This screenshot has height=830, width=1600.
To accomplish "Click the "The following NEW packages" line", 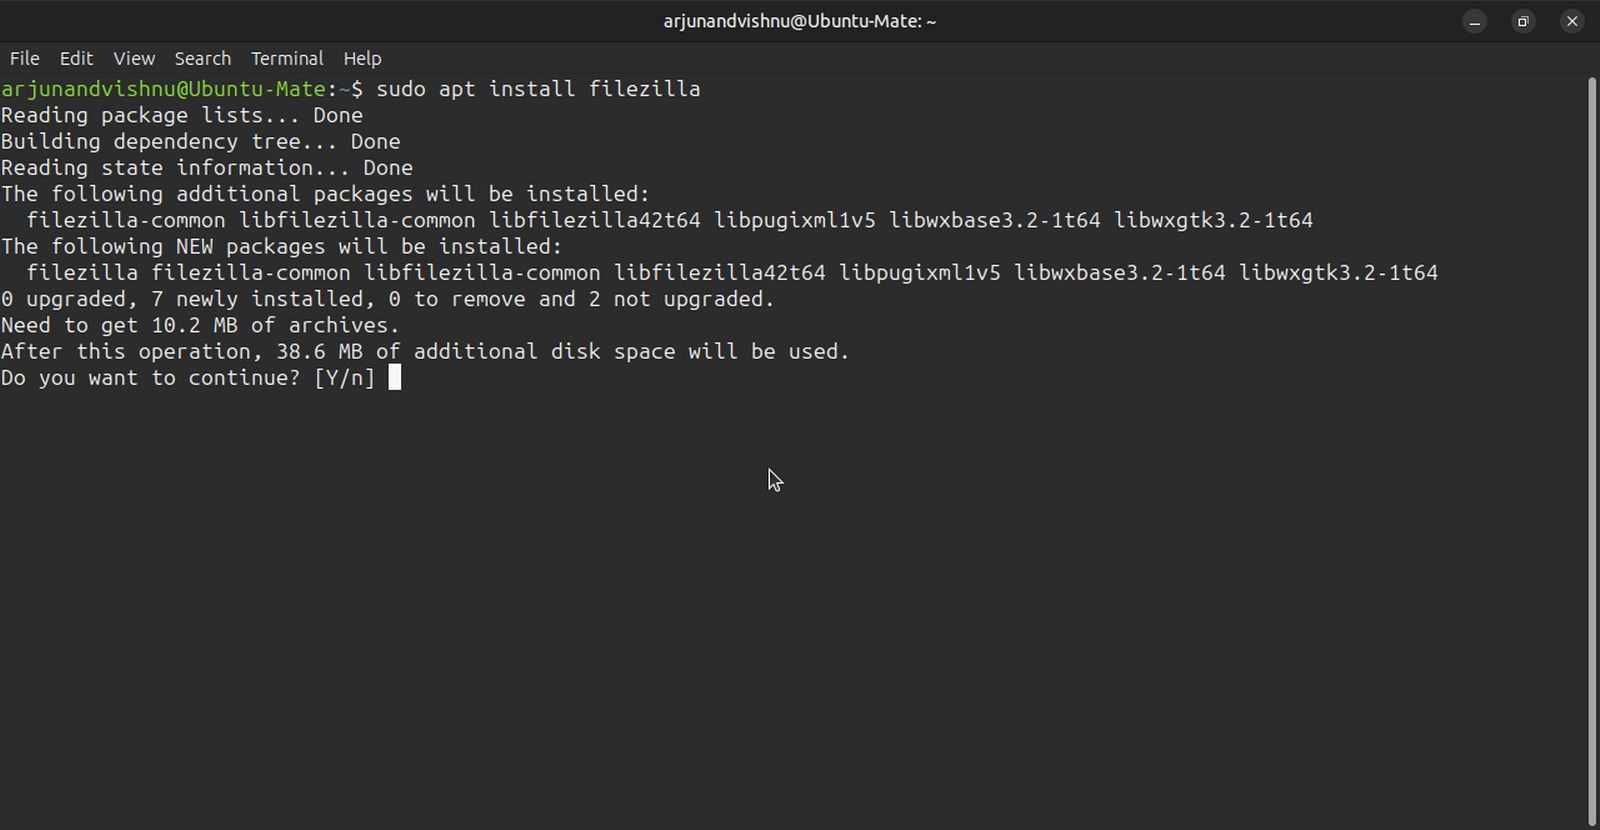I will [282, 246].
